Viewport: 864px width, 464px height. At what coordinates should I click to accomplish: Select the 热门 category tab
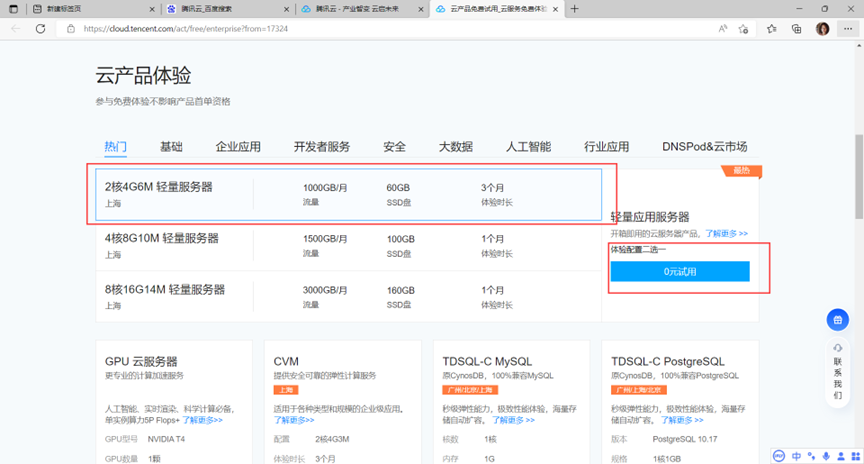(115, 147)
